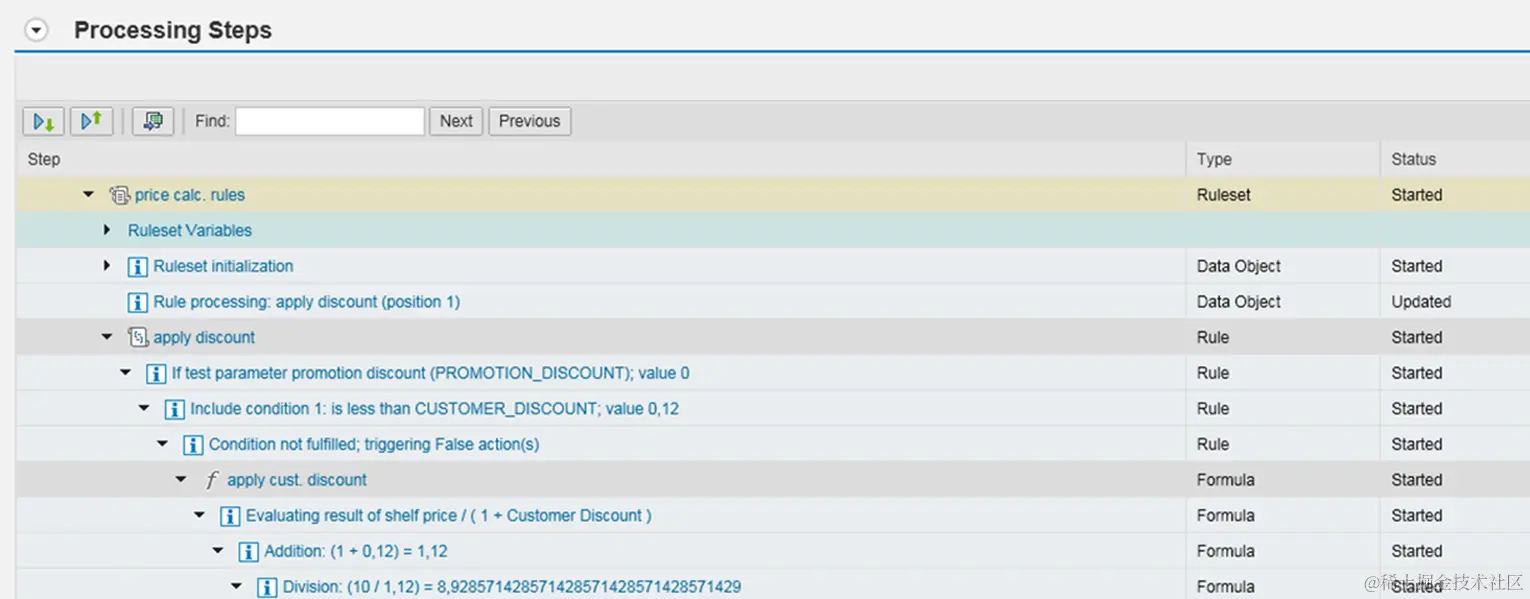This screenshot has width=1530, height=599.
Task: Click Started status in Include condition 1 row
Action: coord(1416,408)
